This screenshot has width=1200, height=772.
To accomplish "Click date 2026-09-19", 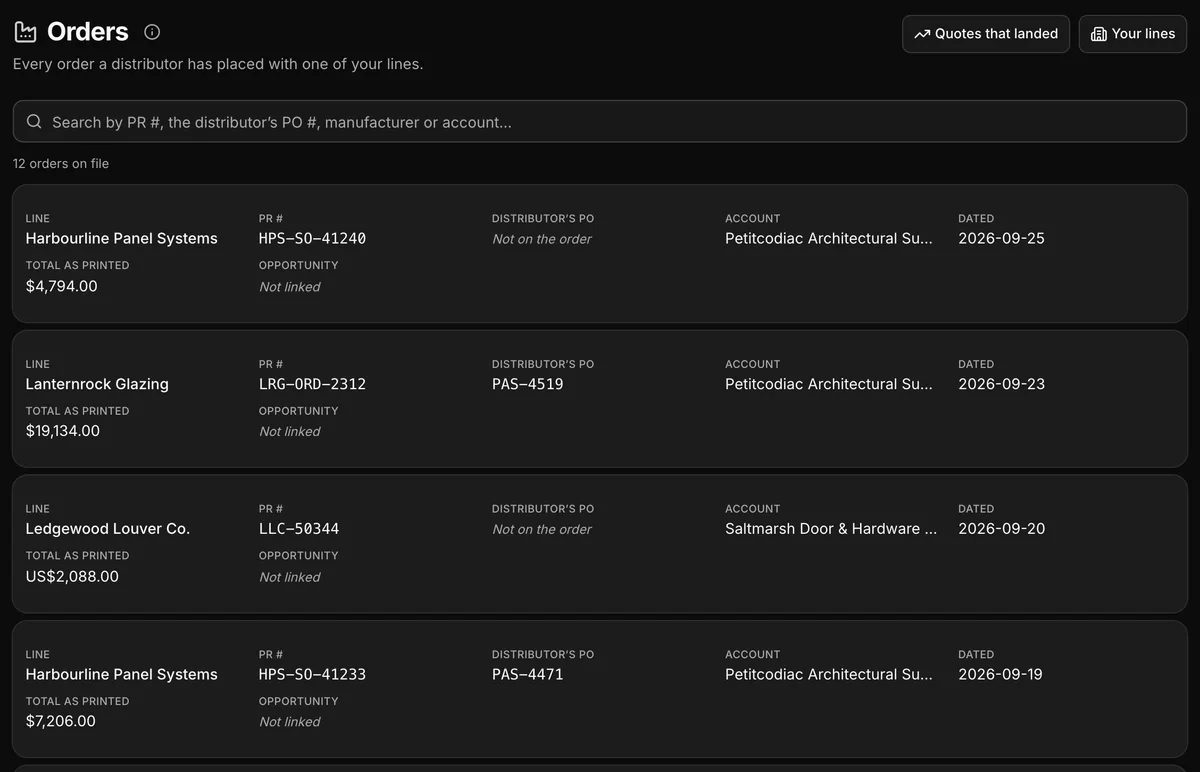I will pos(1000,674).
